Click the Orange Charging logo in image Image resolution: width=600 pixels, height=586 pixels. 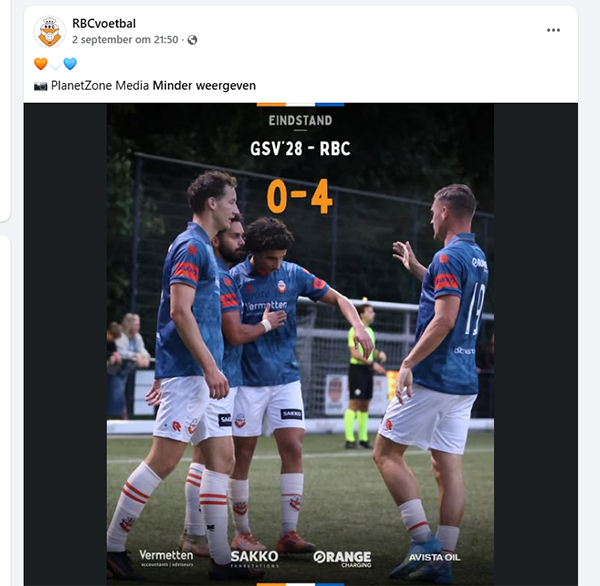(342, 558)
